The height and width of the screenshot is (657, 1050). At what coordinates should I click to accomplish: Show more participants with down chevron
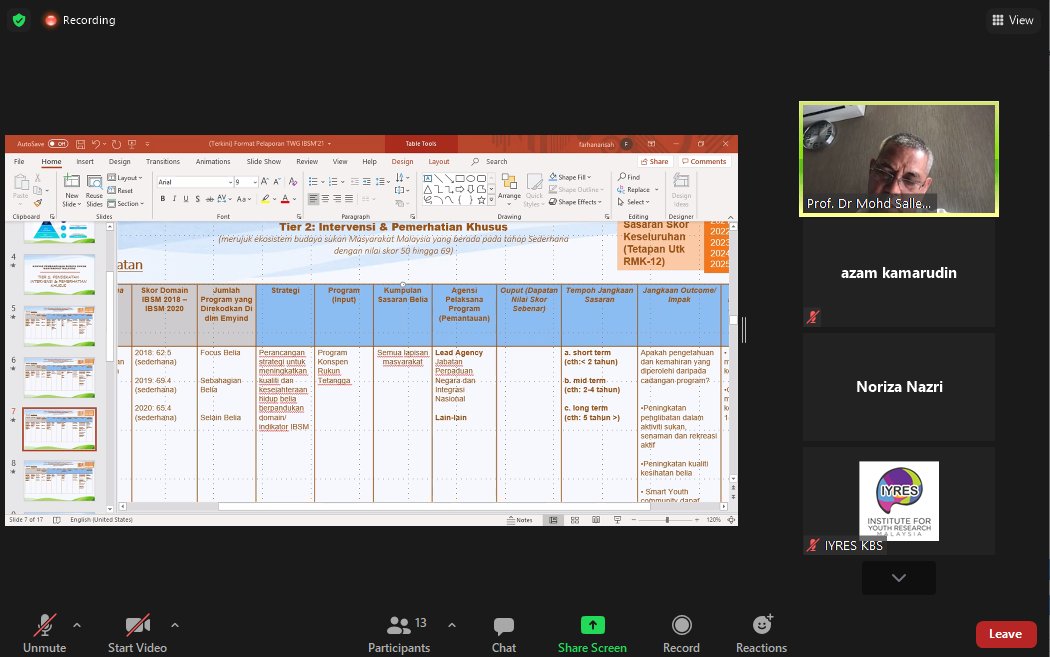898,578
